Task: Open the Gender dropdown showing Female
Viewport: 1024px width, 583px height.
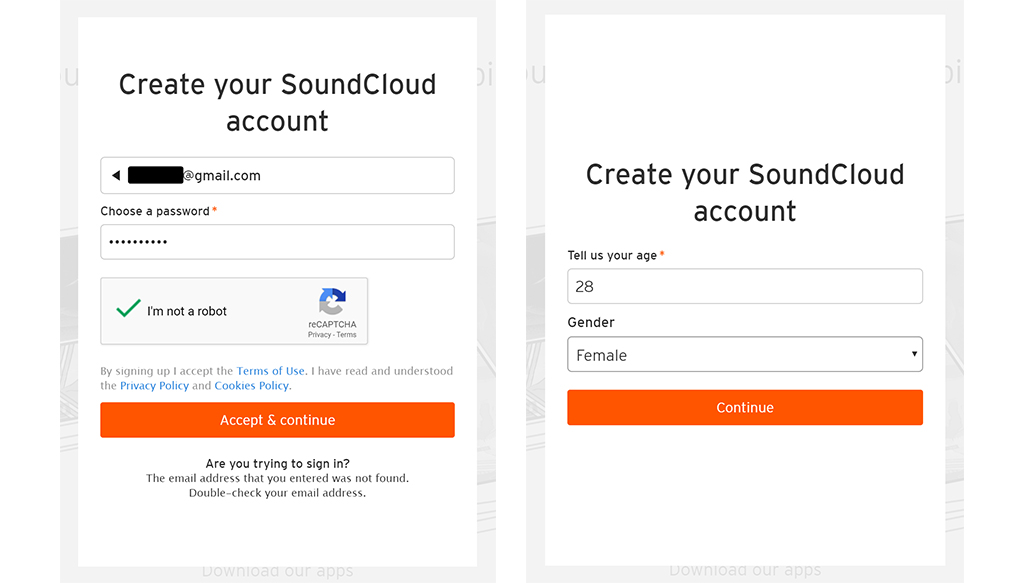Action: pos(745,355)
